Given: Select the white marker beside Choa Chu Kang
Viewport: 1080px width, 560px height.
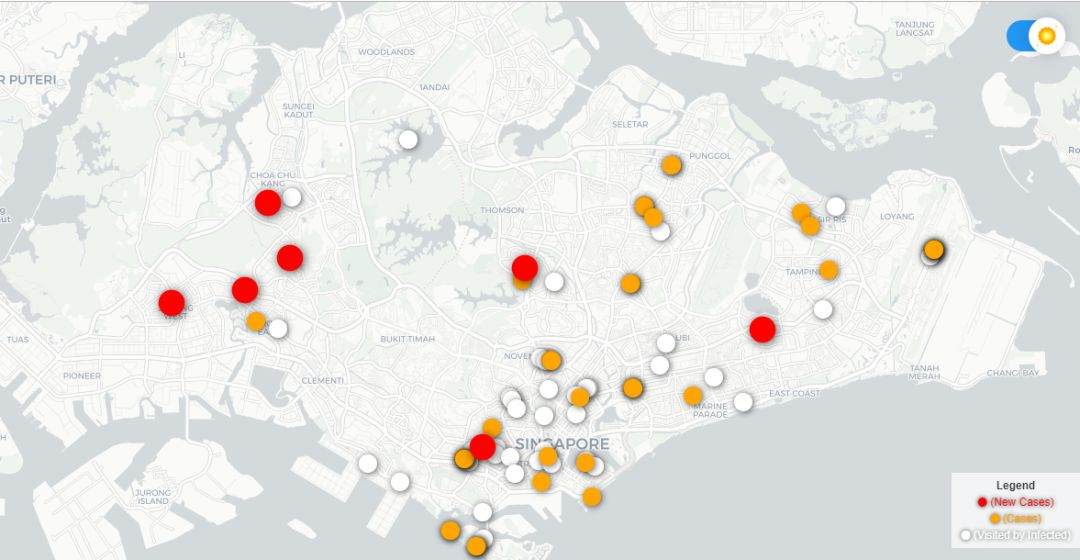Looking at the screenshot, I should click(x=292, y=197).
